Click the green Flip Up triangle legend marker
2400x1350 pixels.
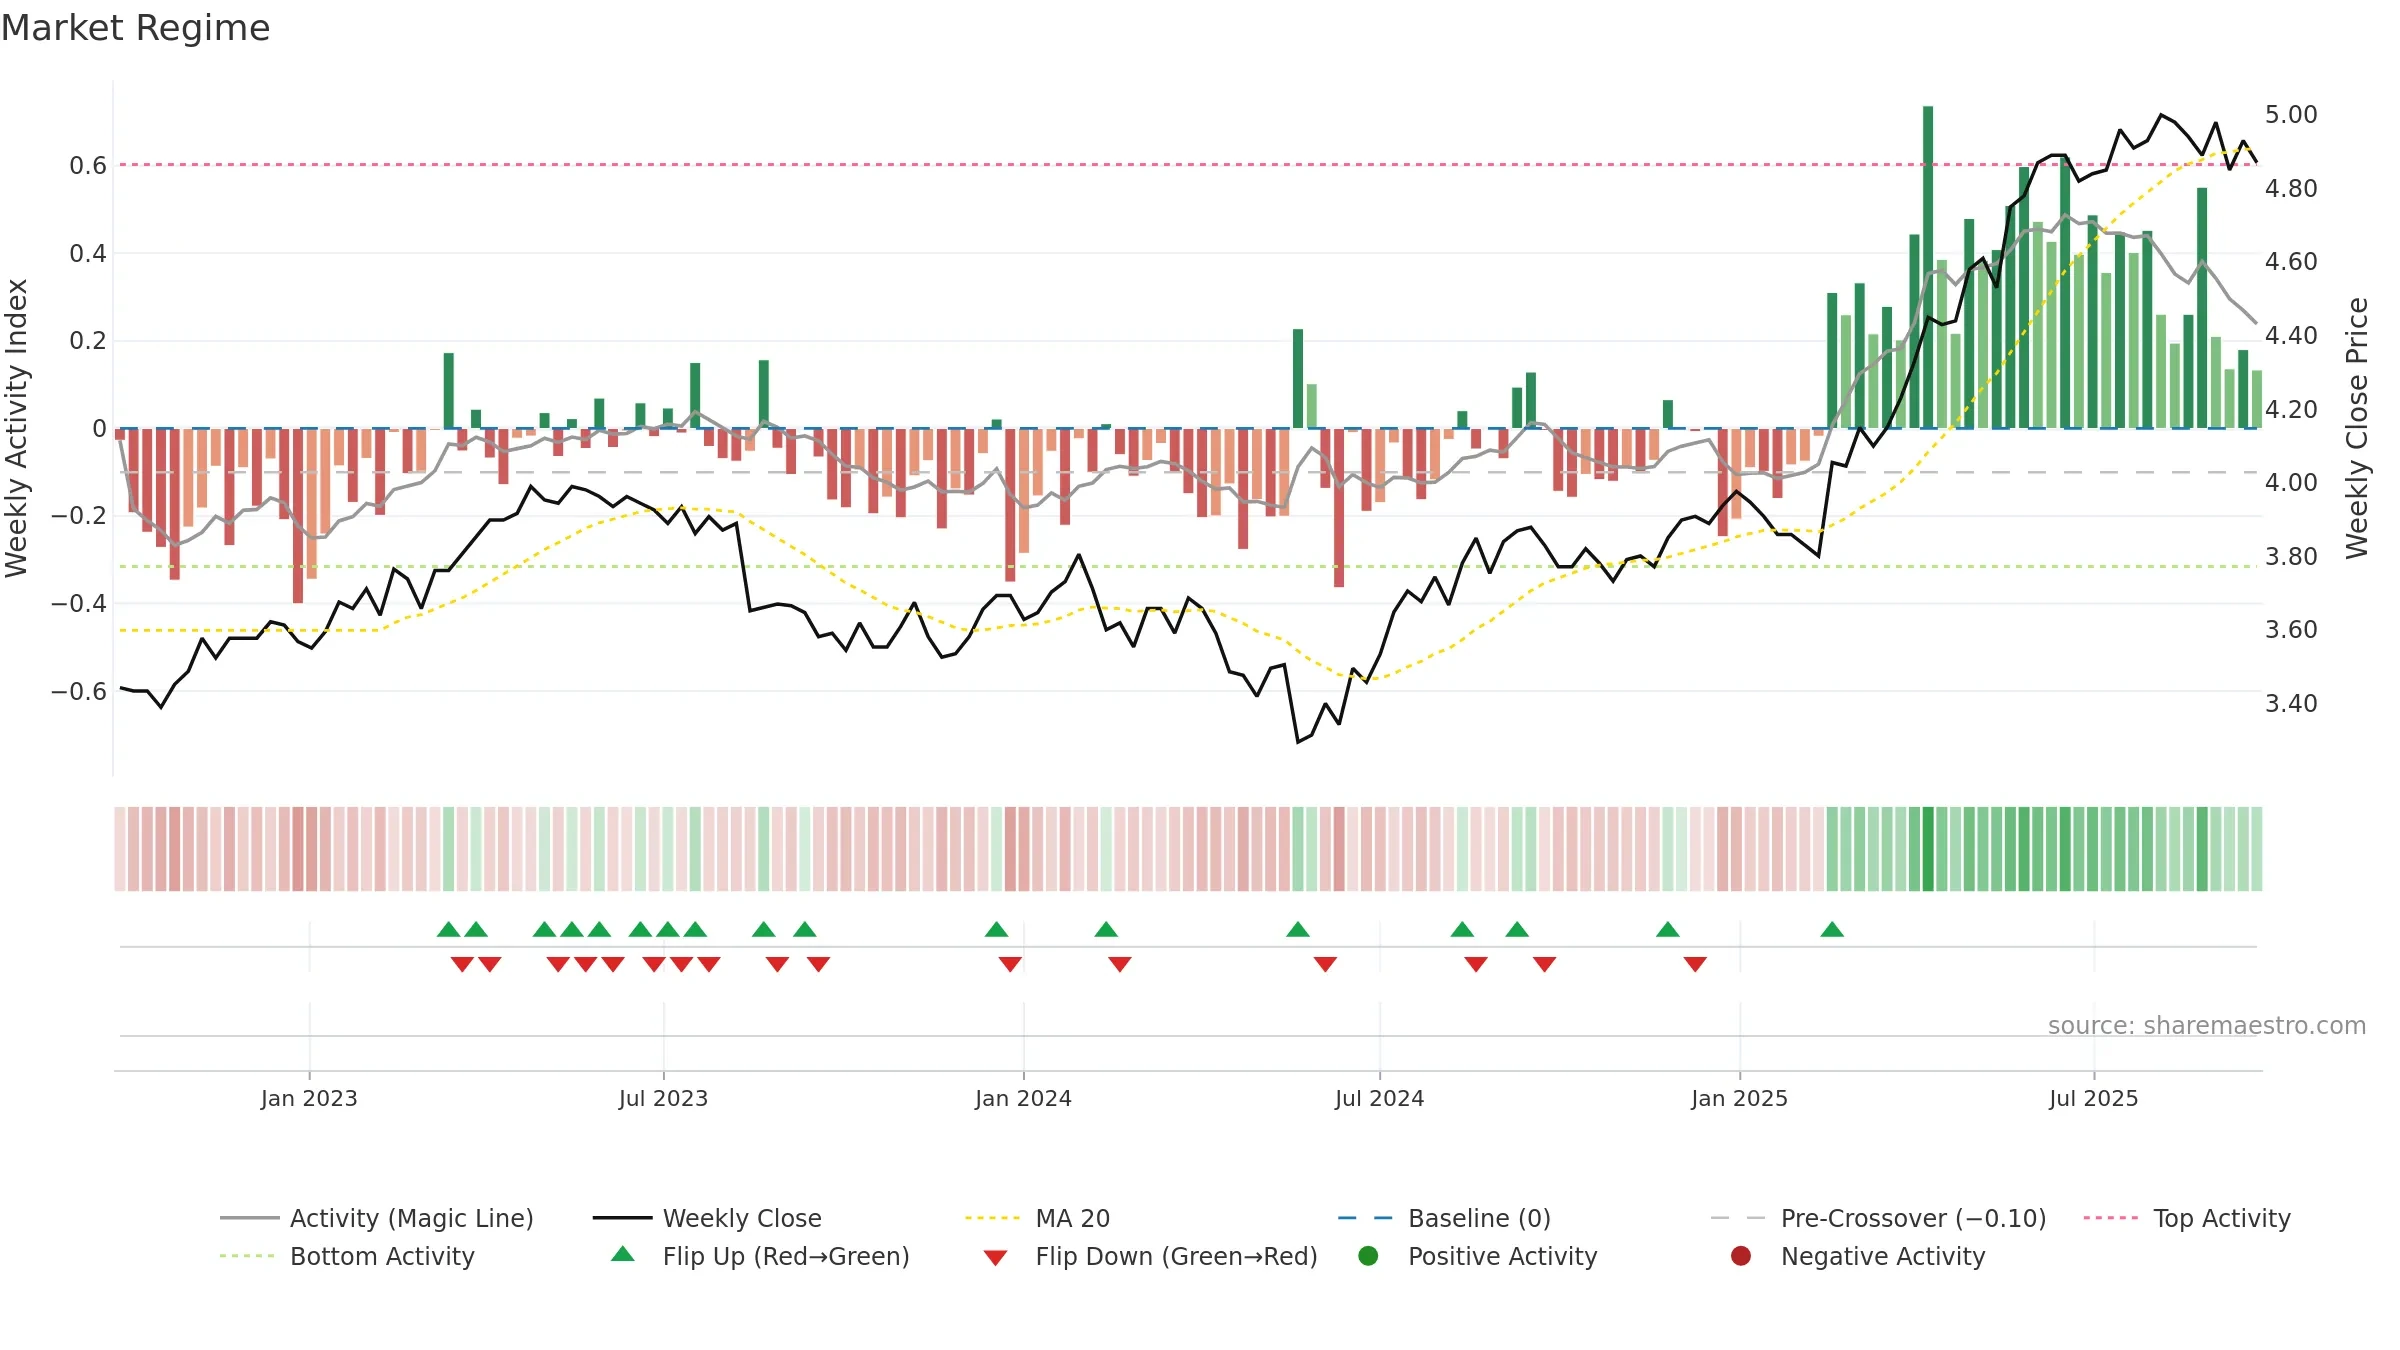point(623,1254)
